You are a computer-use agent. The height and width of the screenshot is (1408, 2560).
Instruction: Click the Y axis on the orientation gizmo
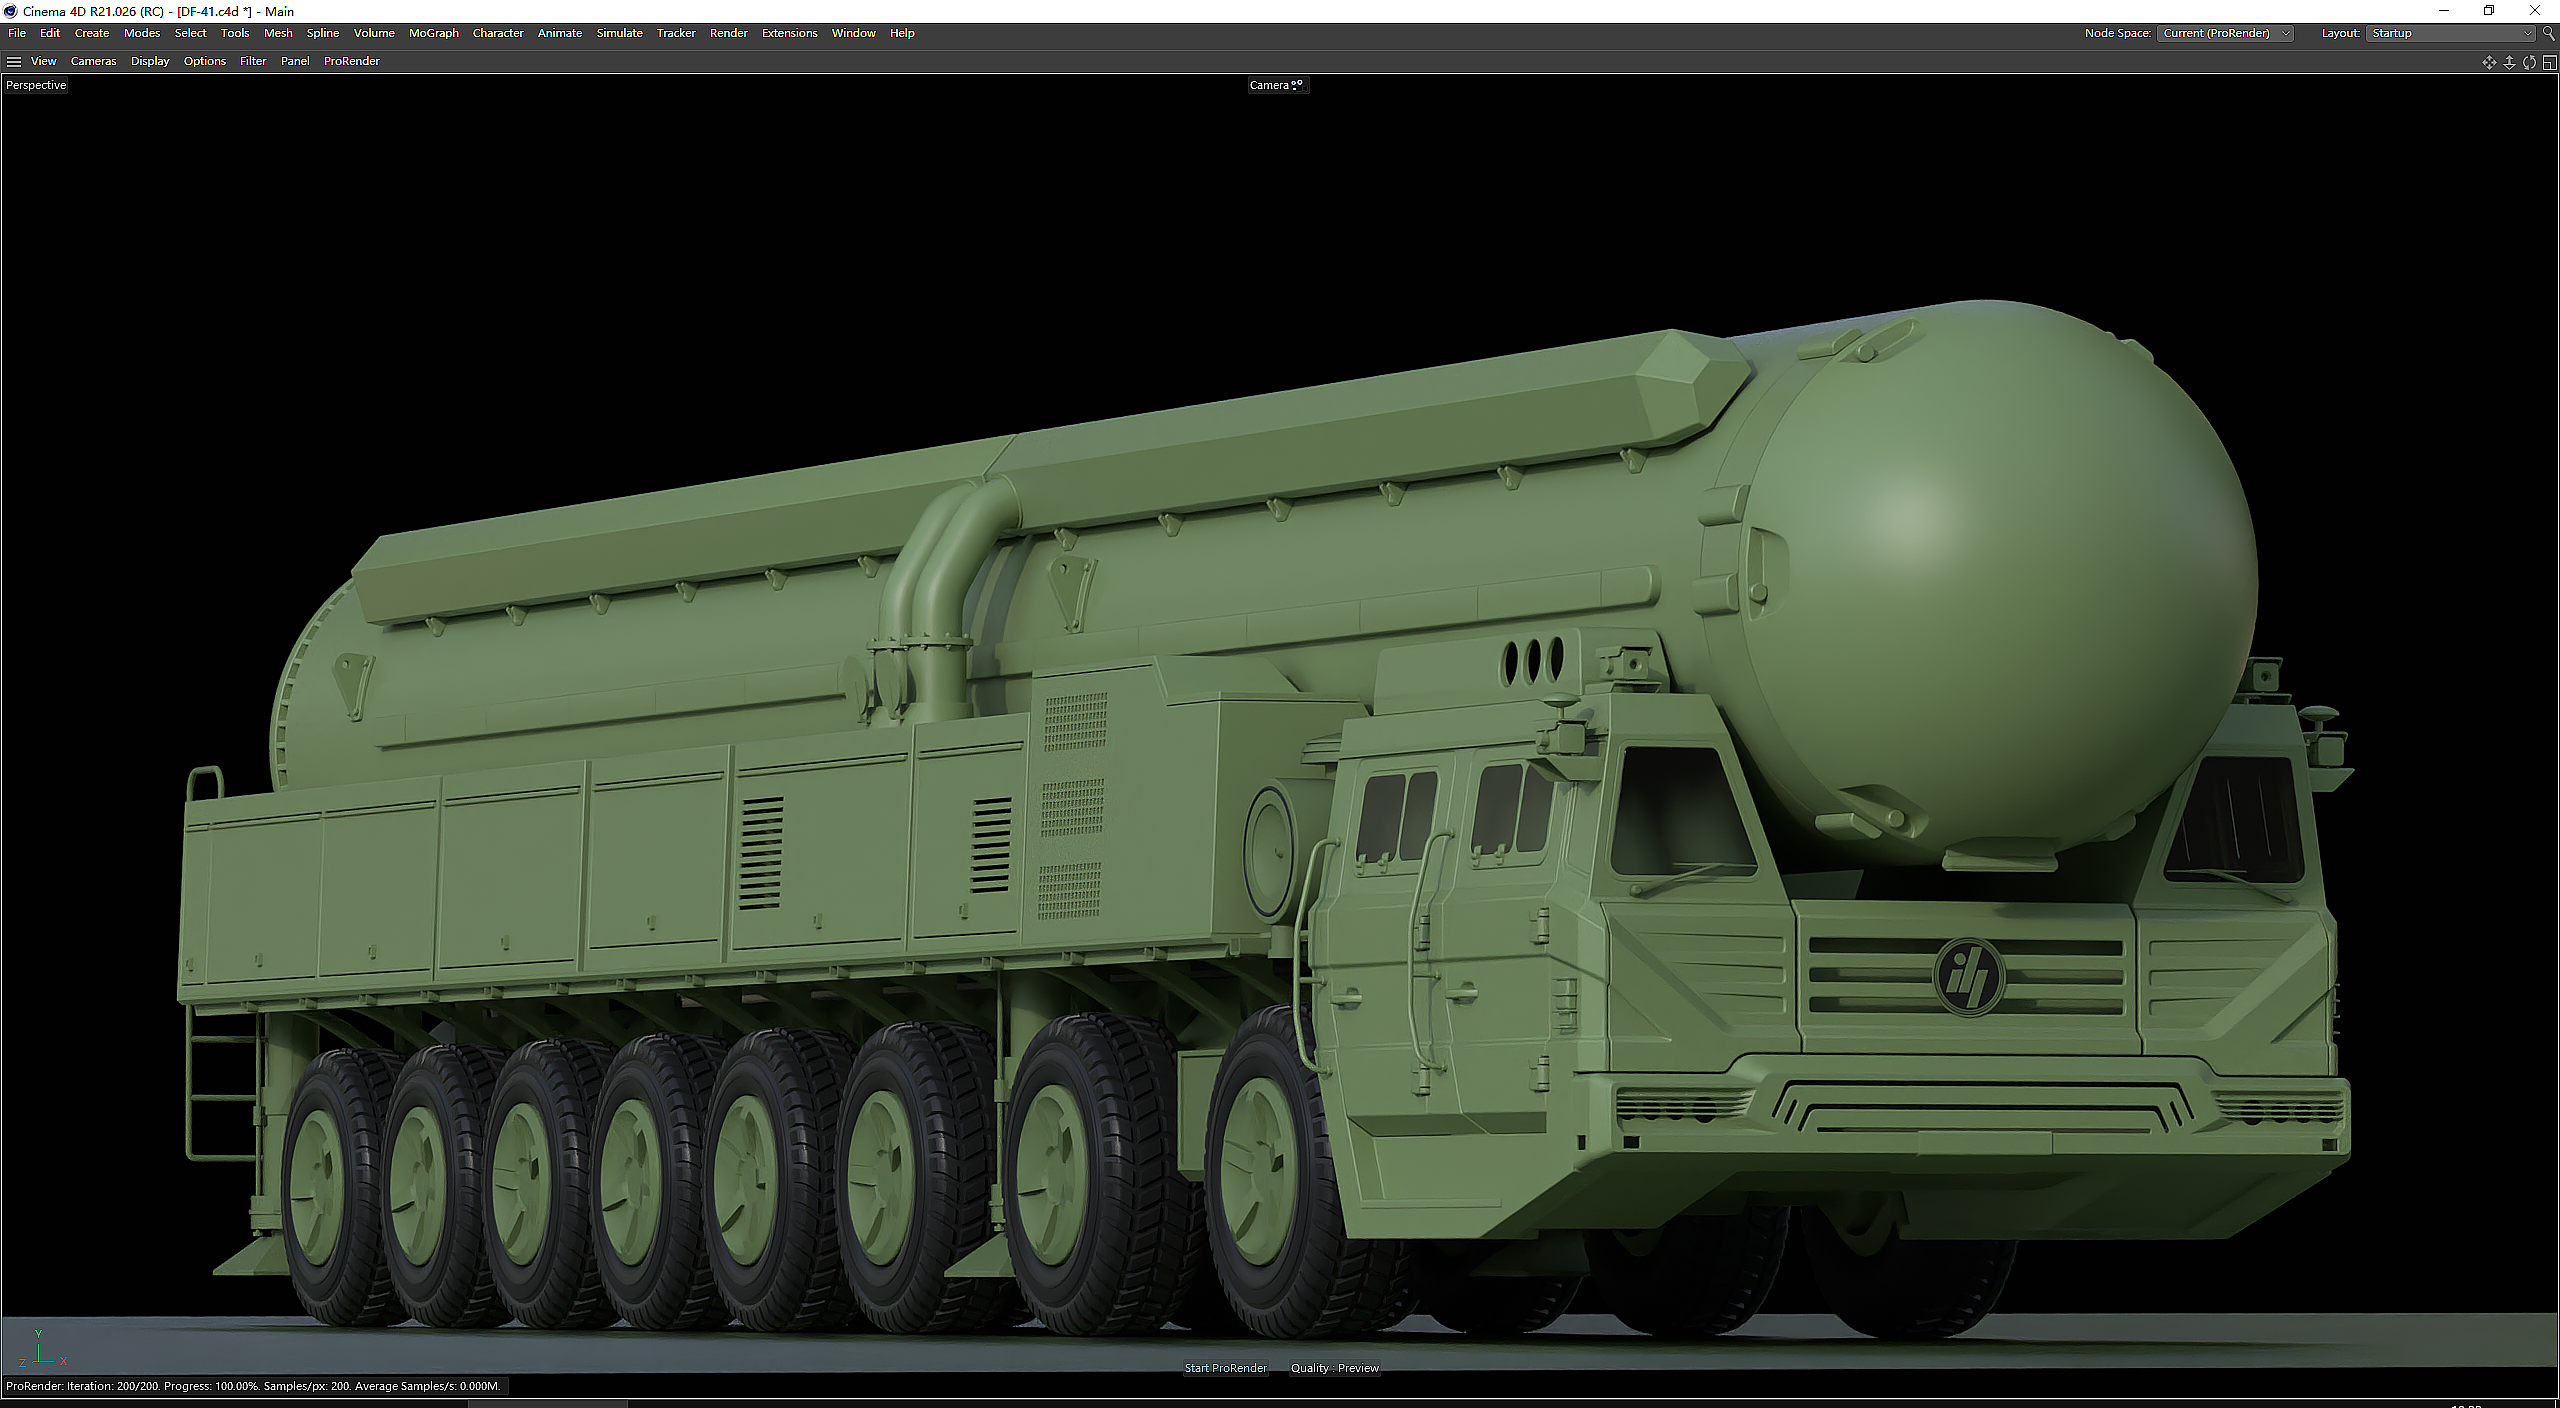tap(39, 1334)
